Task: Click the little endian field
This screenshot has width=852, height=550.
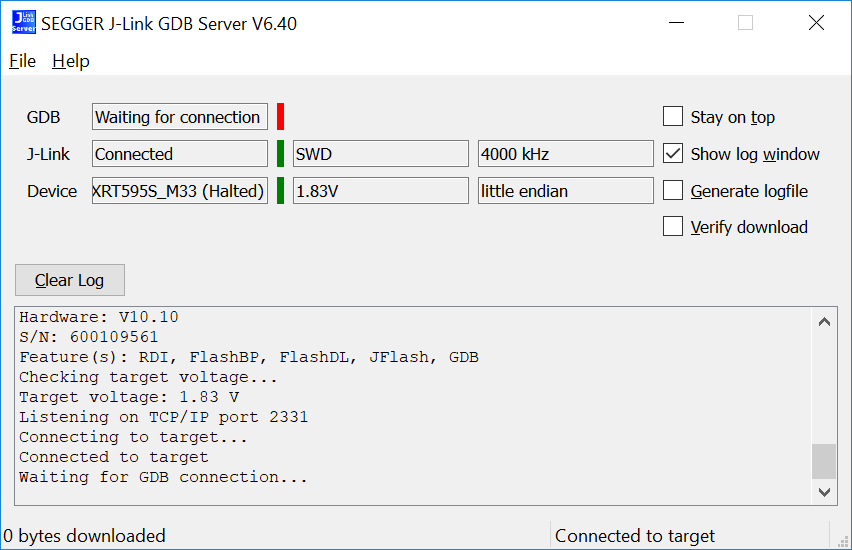Action: (565, 190)
